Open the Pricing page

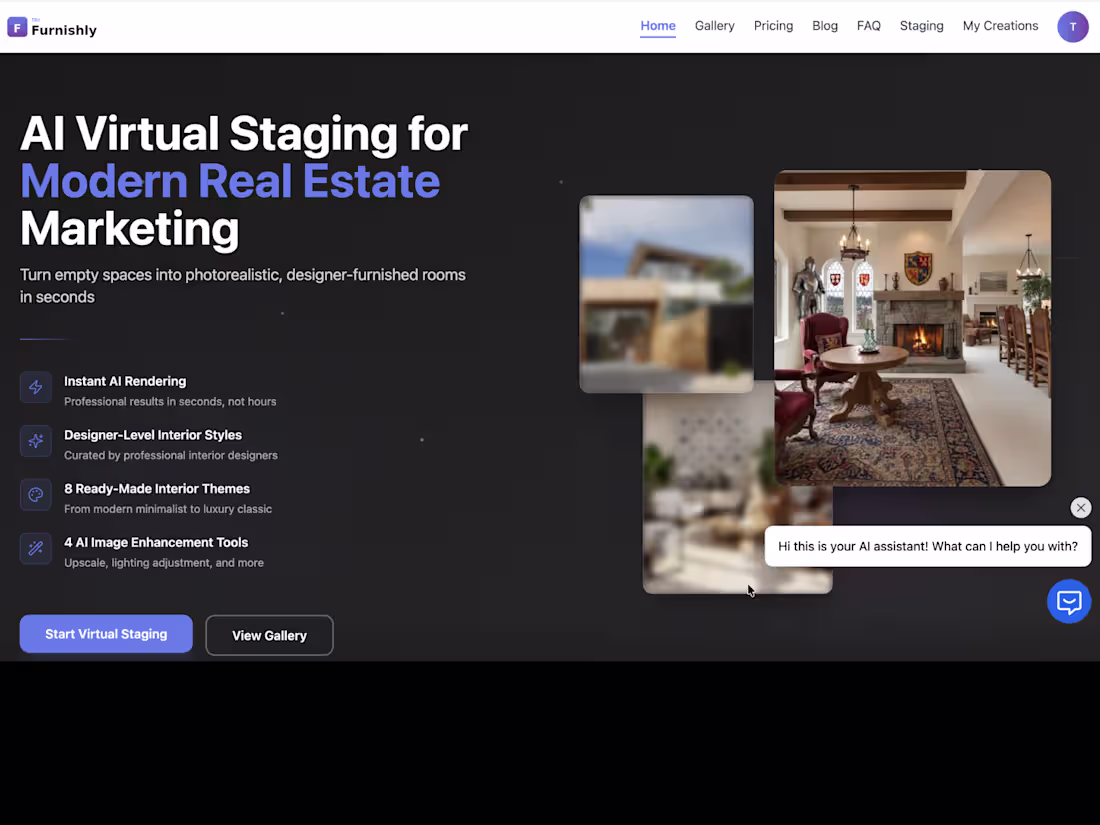coord(773,26)
